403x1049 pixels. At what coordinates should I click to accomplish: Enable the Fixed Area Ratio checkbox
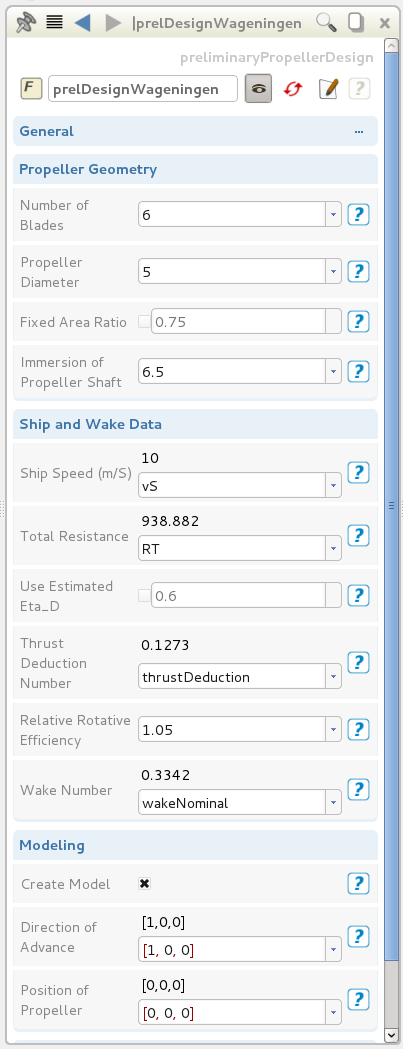tap(144, 322)
